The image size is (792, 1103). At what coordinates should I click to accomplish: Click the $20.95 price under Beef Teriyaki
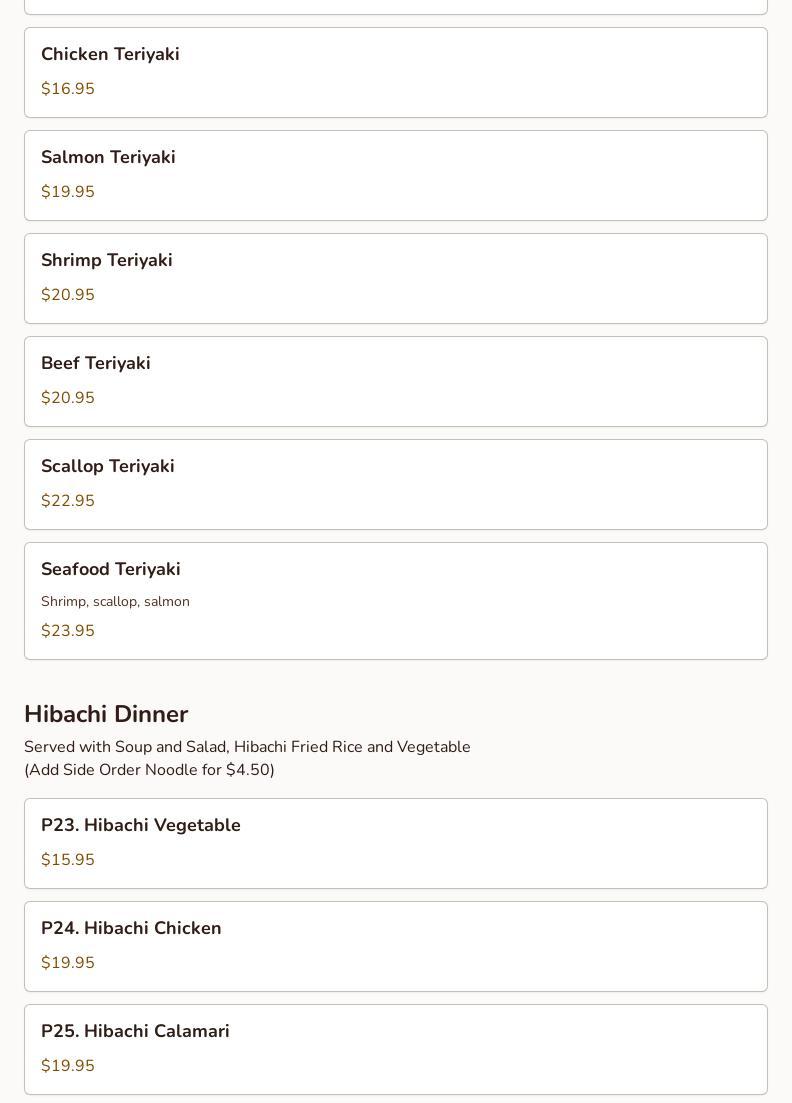click(x=68, y=398)
